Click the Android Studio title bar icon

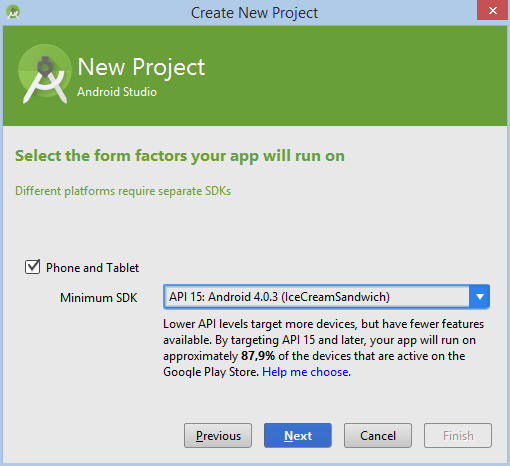coord(13,12)
